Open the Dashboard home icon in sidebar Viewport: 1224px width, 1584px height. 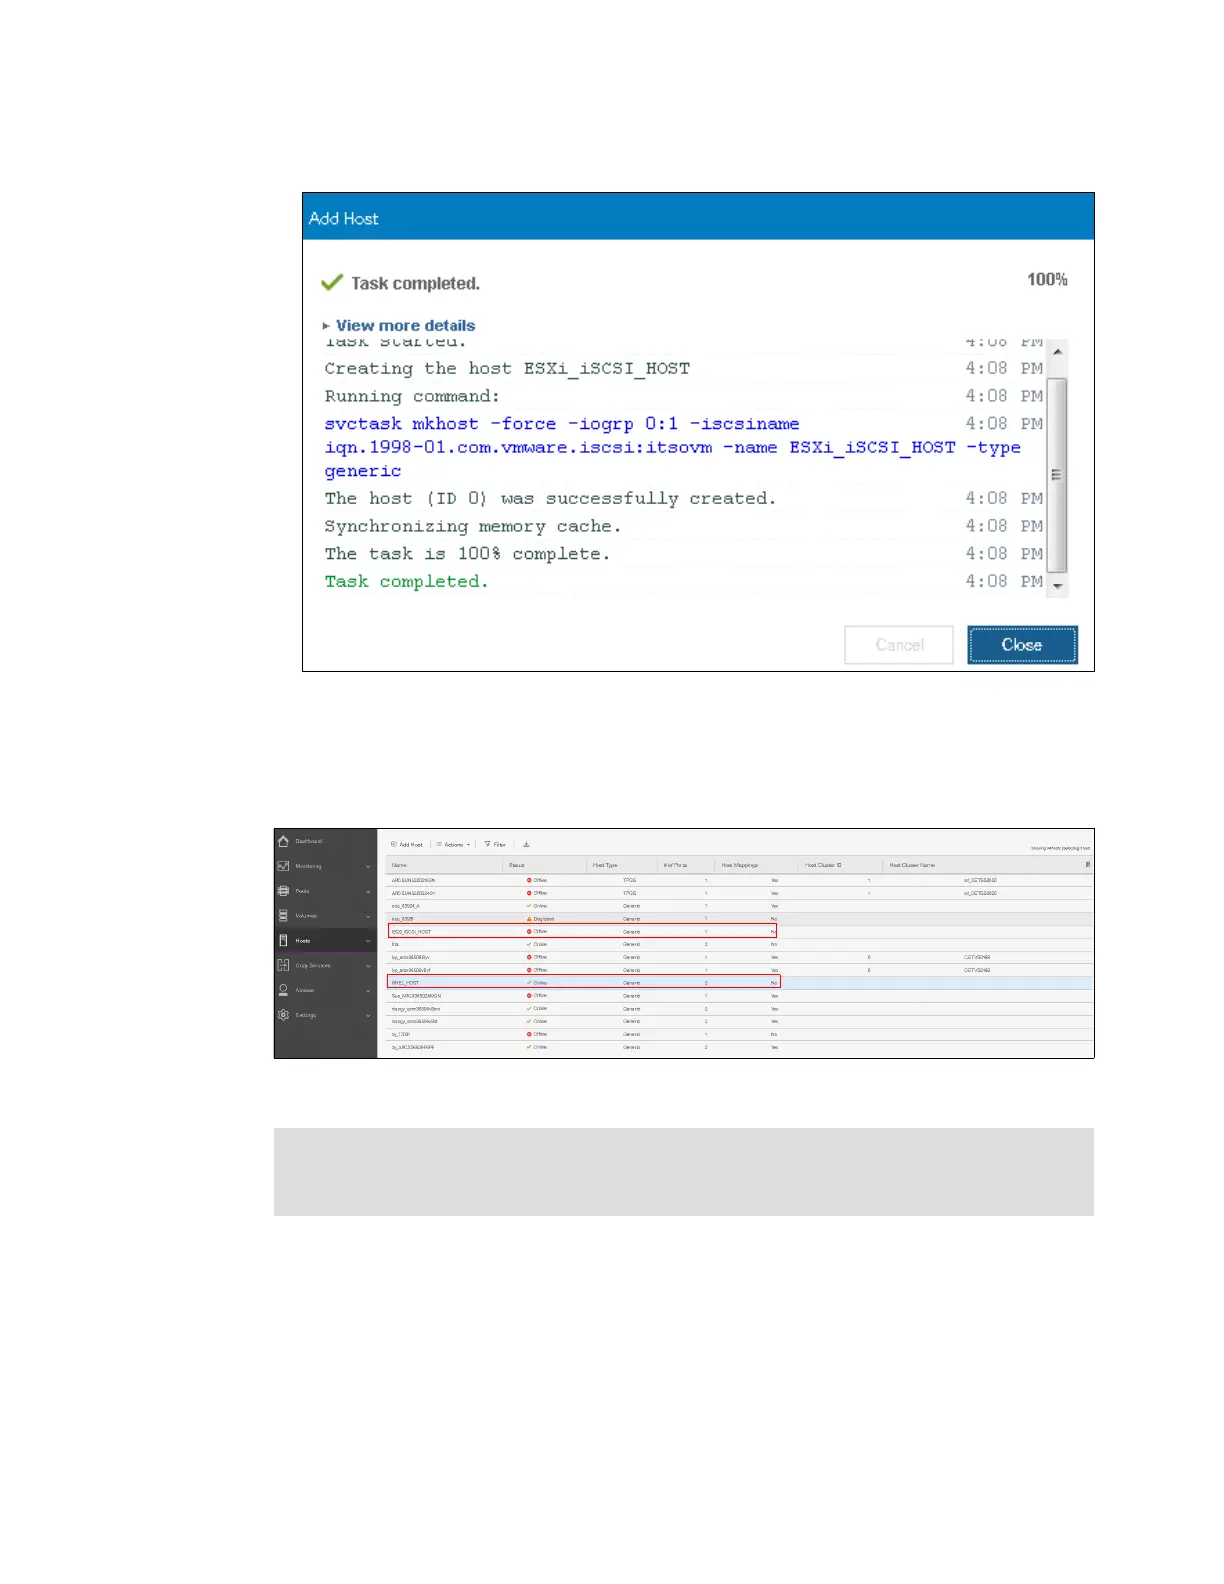click(284, 841)
